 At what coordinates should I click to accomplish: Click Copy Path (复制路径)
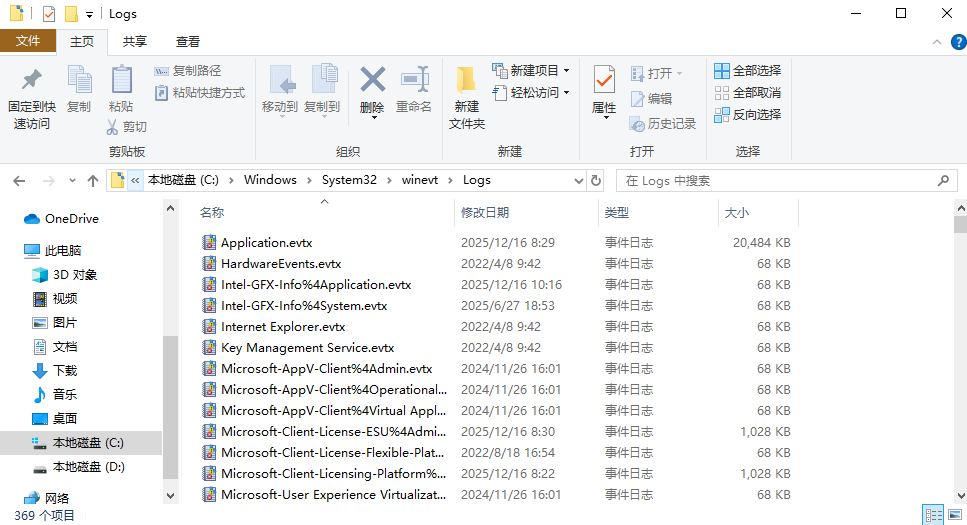[188, 71]
